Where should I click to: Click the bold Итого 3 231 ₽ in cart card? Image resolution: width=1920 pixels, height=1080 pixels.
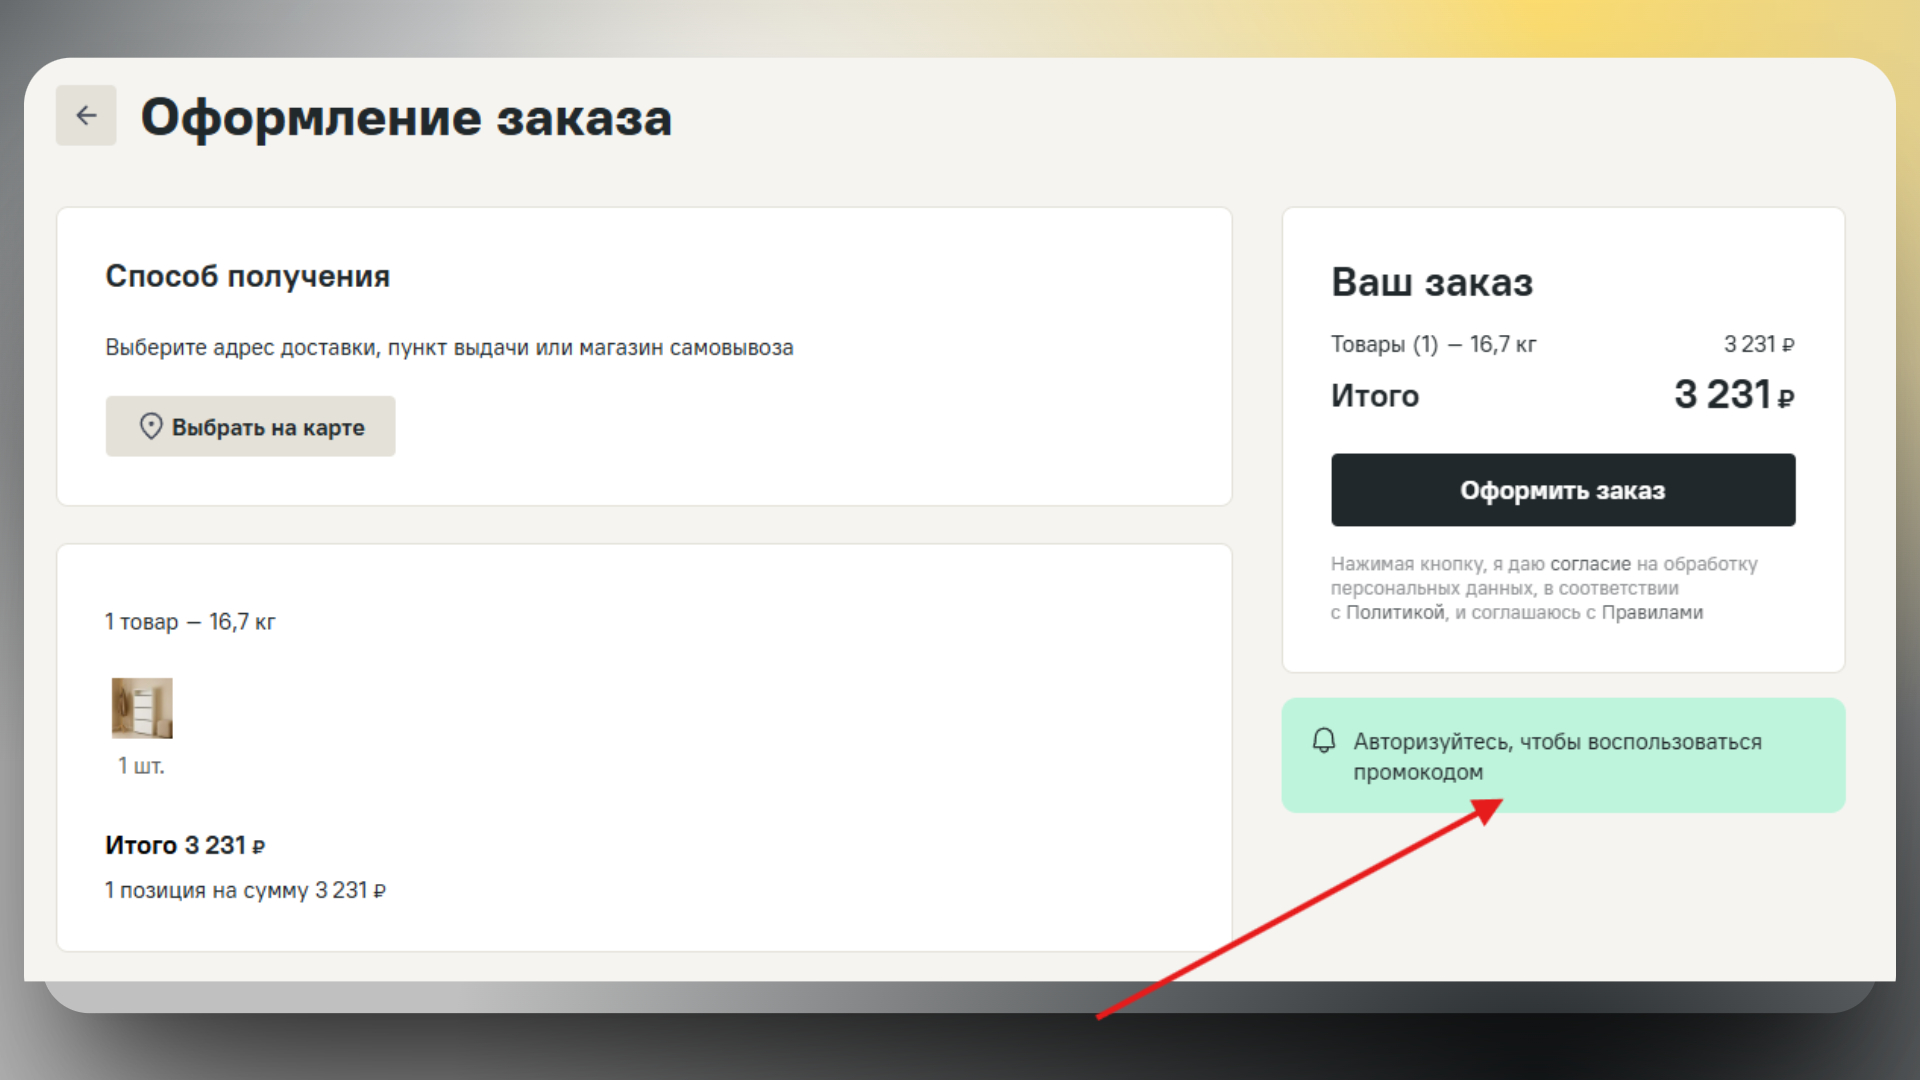[x=185, y=846]
